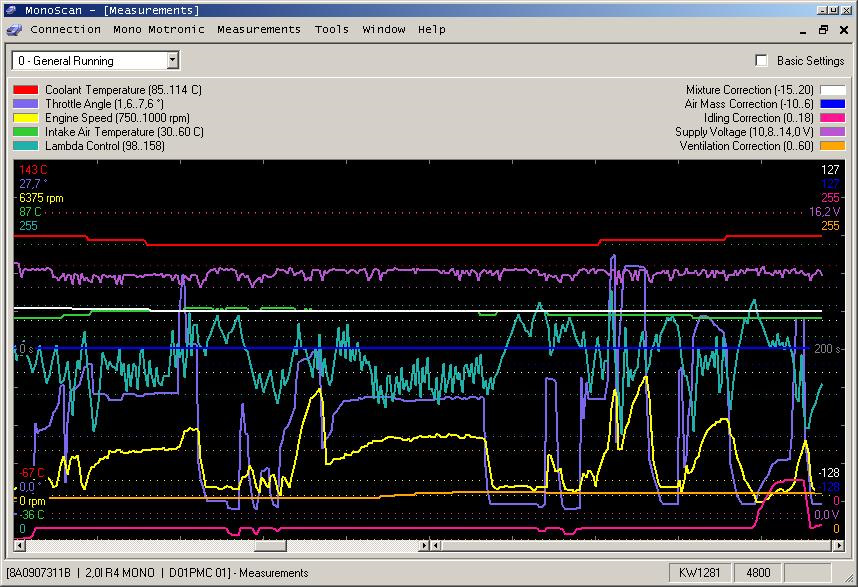858x587 pixels.
Task: Click the right scrollbar's left arrow button
Action: click(436, 545)
